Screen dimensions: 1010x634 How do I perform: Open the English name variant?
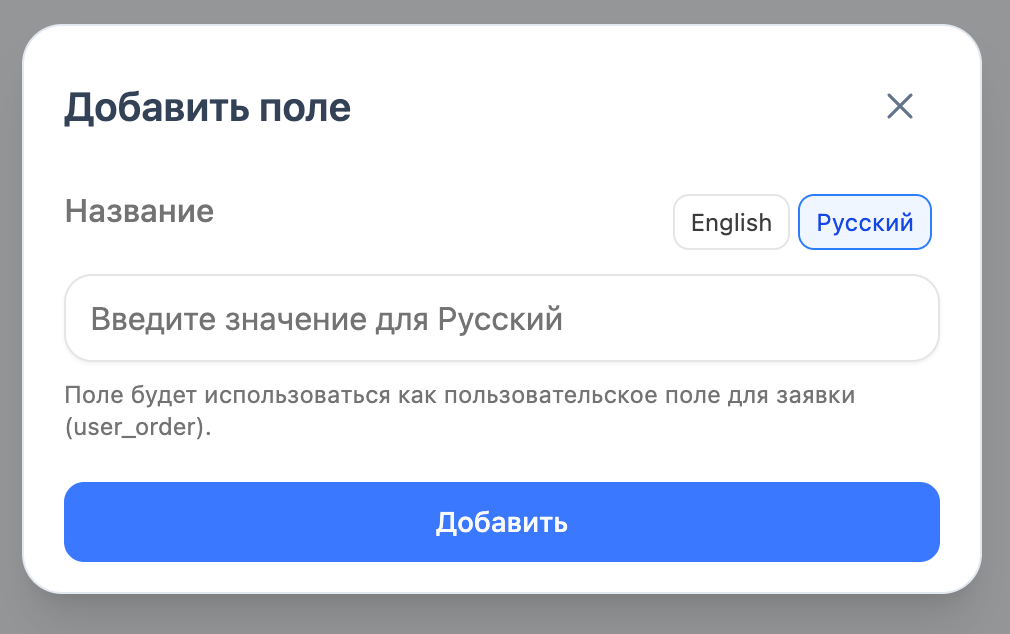[731, 222]
